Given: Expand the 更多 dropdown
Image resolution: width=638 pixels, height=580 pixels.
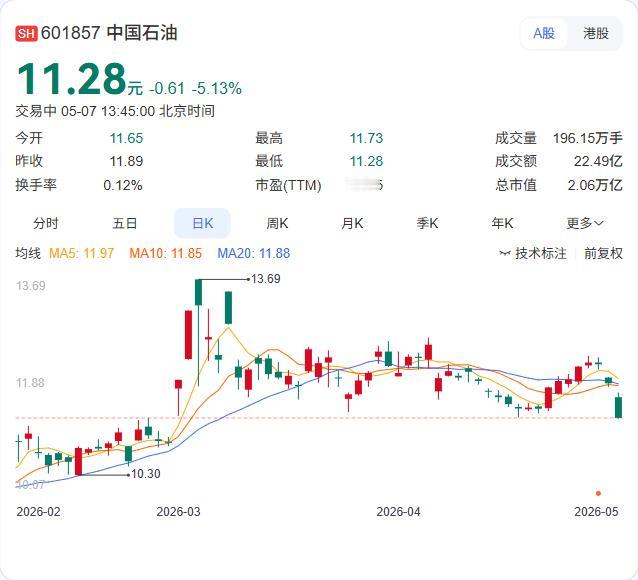Looking at the screenshot, I should pyautogui.click(x=585, y=223).
